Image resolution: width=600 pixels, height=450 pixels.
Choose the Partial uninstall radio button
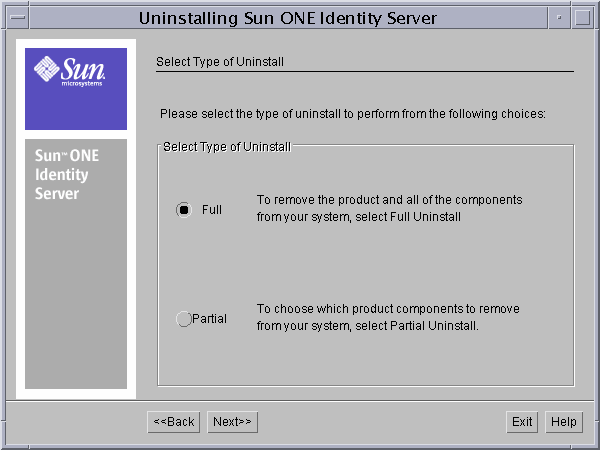pos(184,319)
